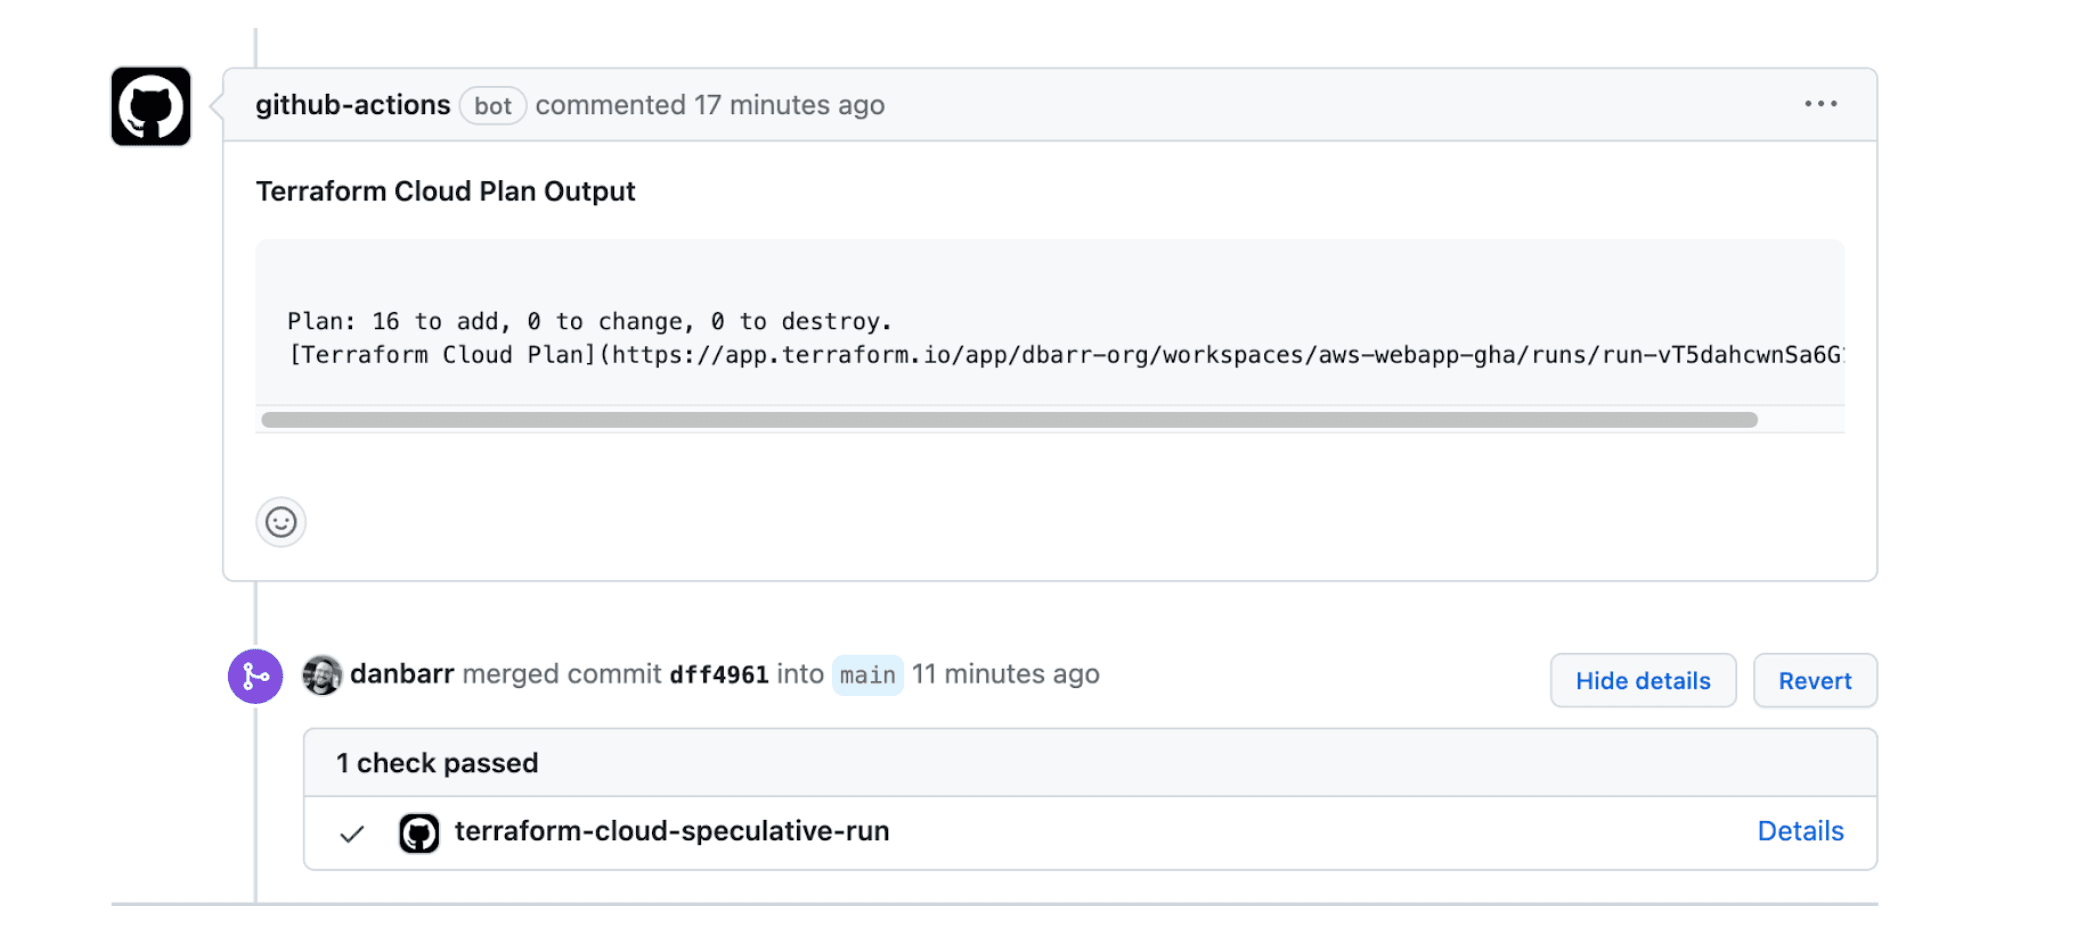The image size is (2078, 934).
Task: Open the comment options kebab menu
Action: (1821, 104)
